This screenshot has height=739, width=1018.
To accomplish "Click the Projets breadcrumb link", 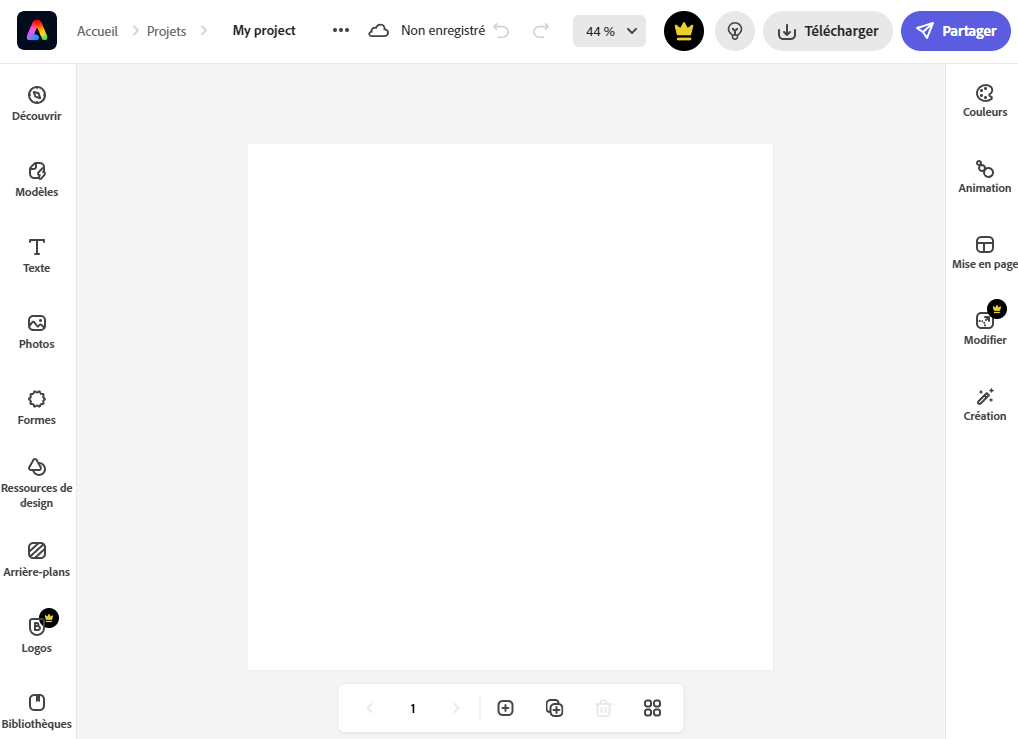I will [166, 31].
